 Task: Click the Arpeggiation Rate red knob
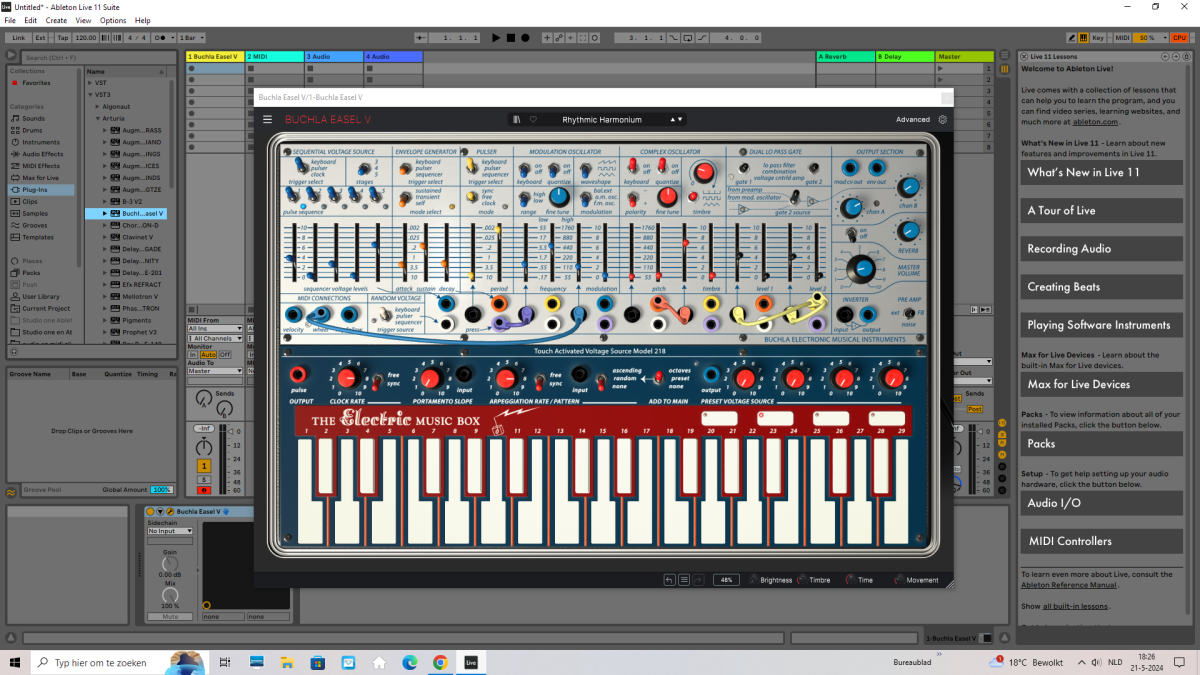[x=507, y=377]
